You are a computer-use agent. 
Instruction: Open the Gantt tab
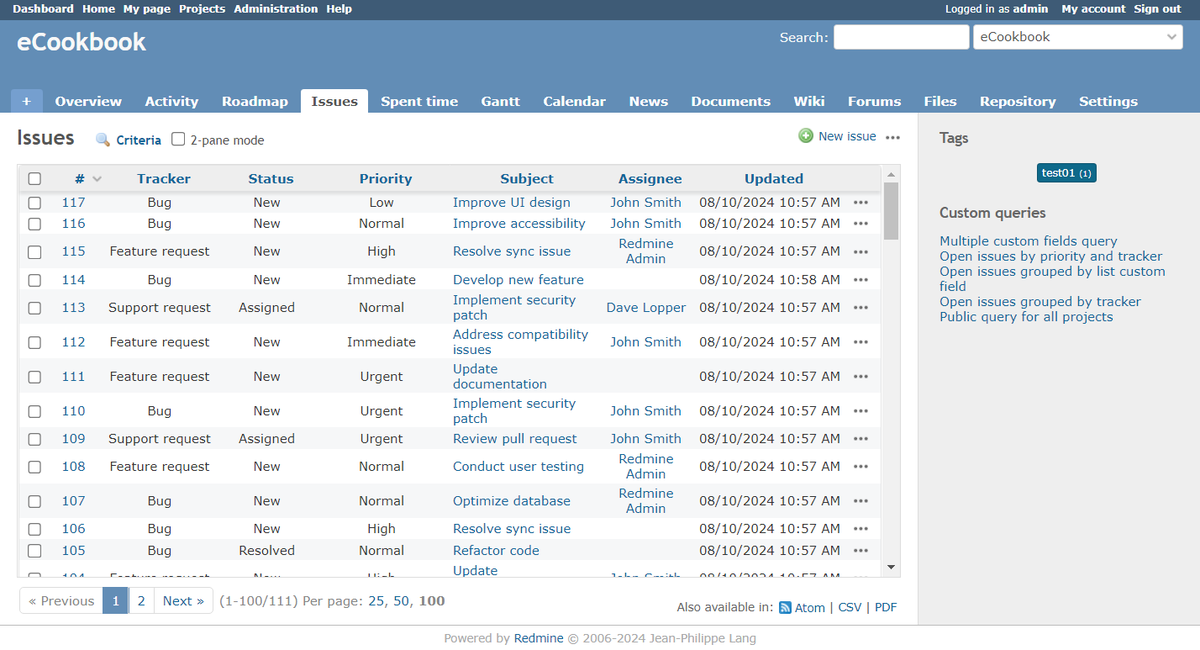click(500, 101)
